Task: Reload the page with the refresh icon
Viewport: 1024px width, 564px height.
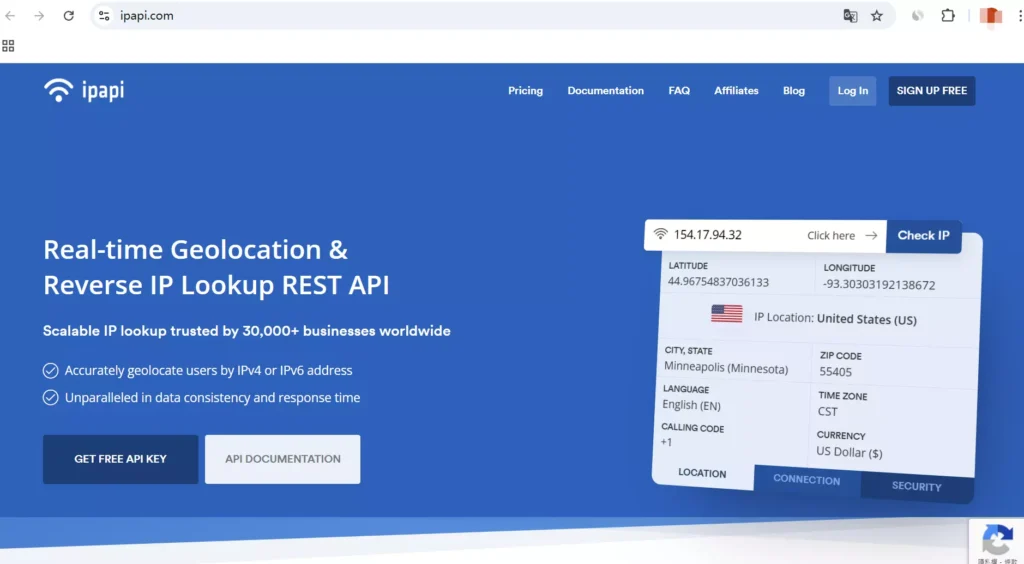Action: (68, 16)
